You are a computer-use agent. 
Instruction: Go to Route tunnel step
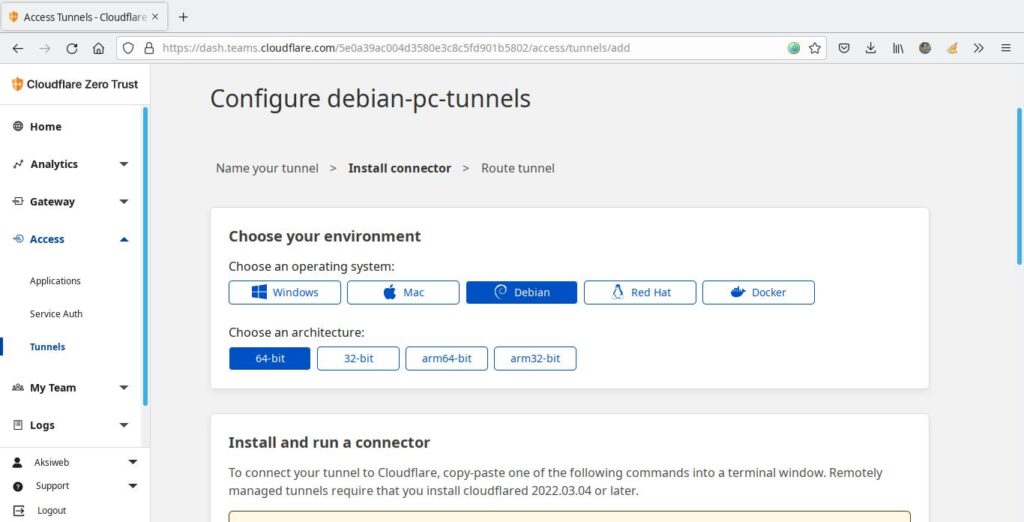point(518,168)
